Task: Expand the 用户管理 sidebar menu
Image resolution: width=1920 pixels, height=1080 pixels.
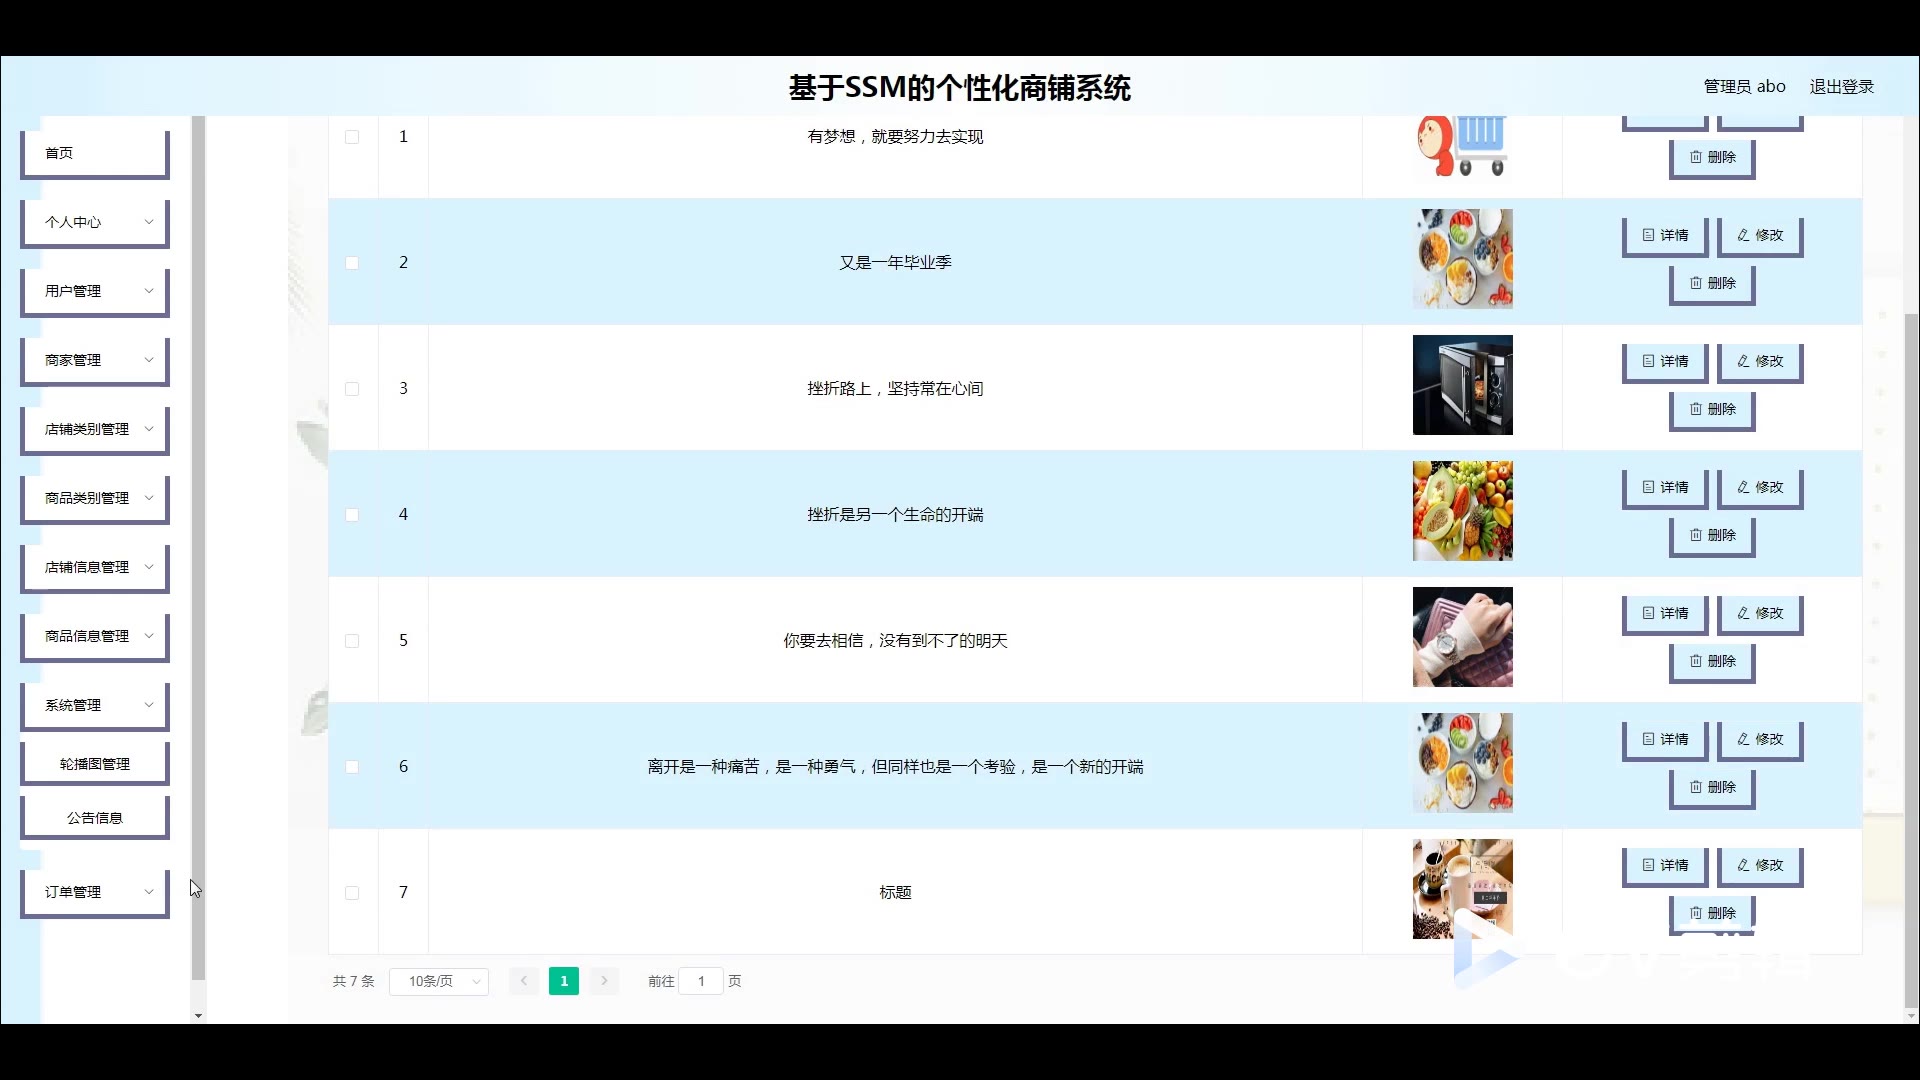Action: pyautogui.click(x=95, y=291)
